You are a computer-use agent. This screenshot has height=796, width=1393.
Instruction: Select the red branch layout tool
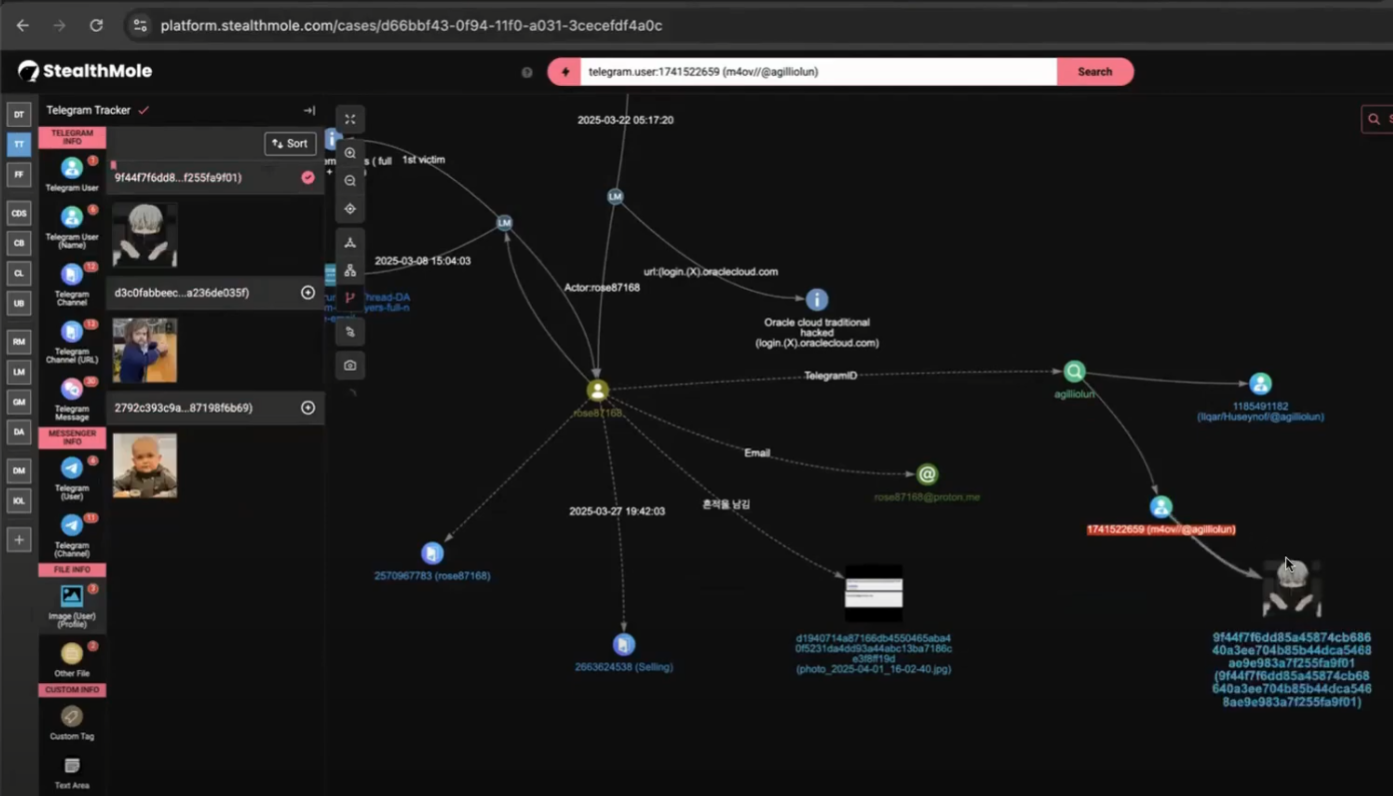click(350, 298)
